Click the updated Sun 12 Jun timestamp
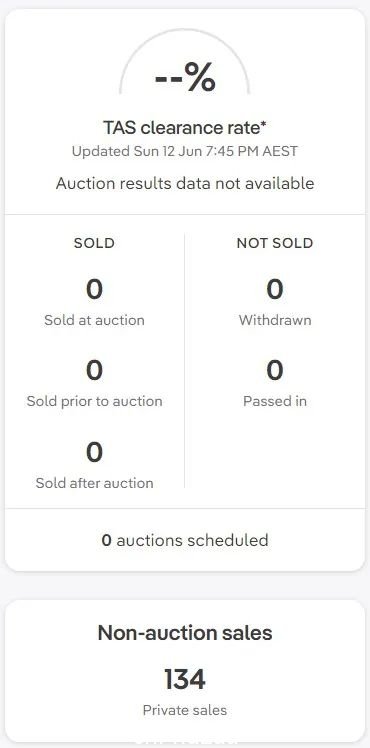Image resolution: width=370 pixels, height=748 pixels. 185,152
